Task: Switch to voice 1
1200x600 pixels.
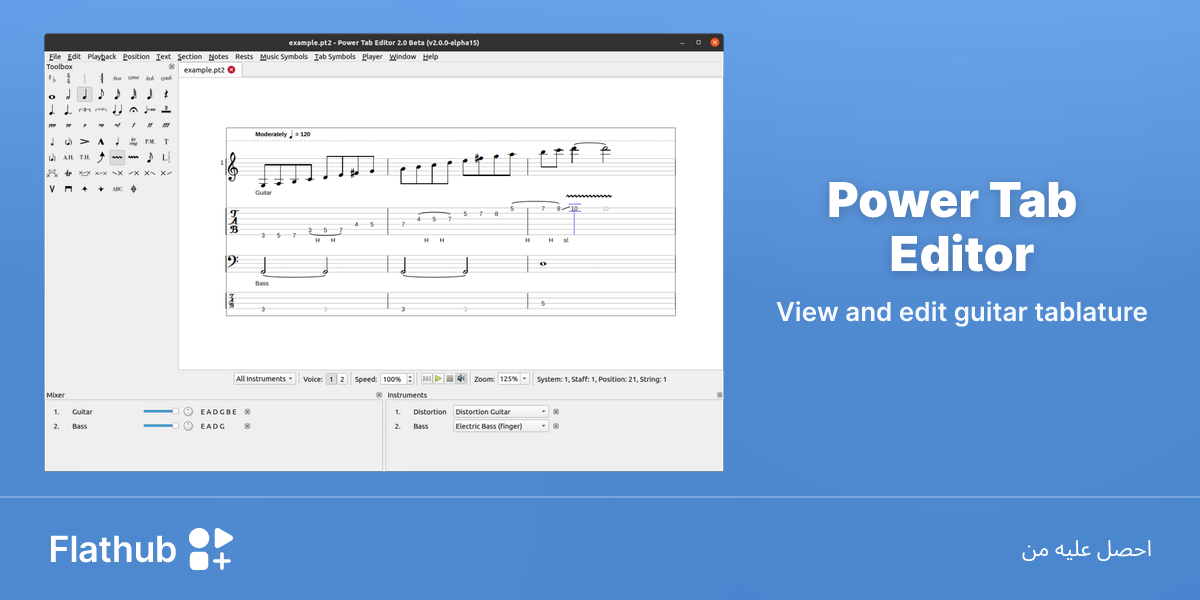Action: click(x=332, y=379)
